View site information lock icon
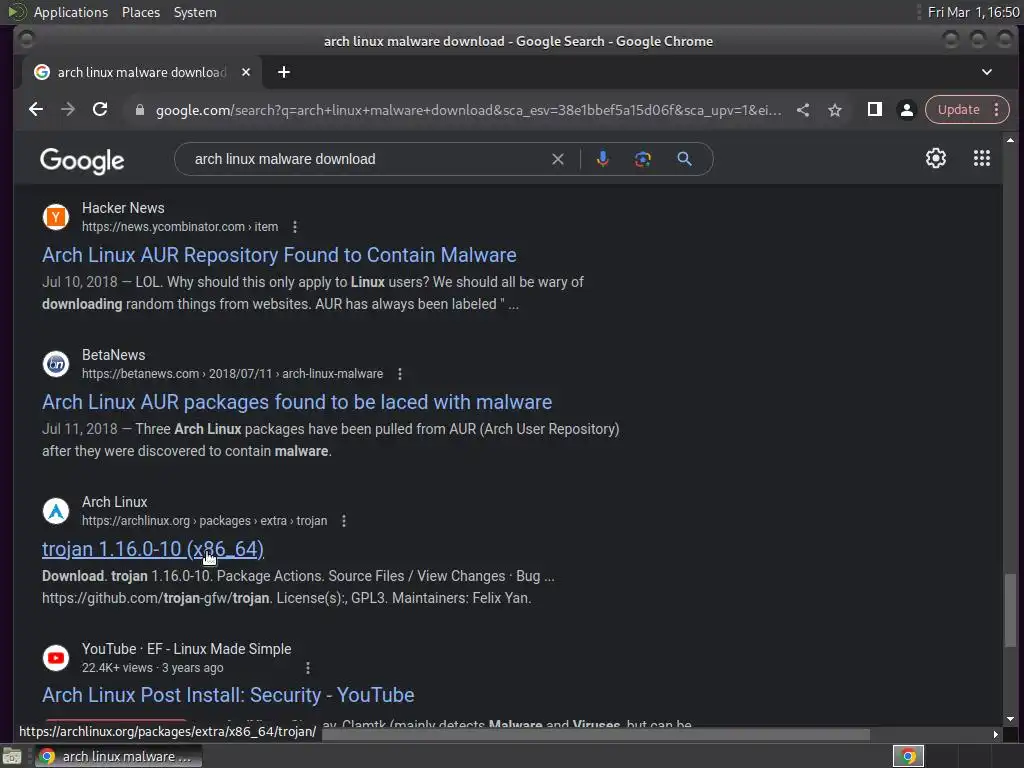 pos(139,110)
